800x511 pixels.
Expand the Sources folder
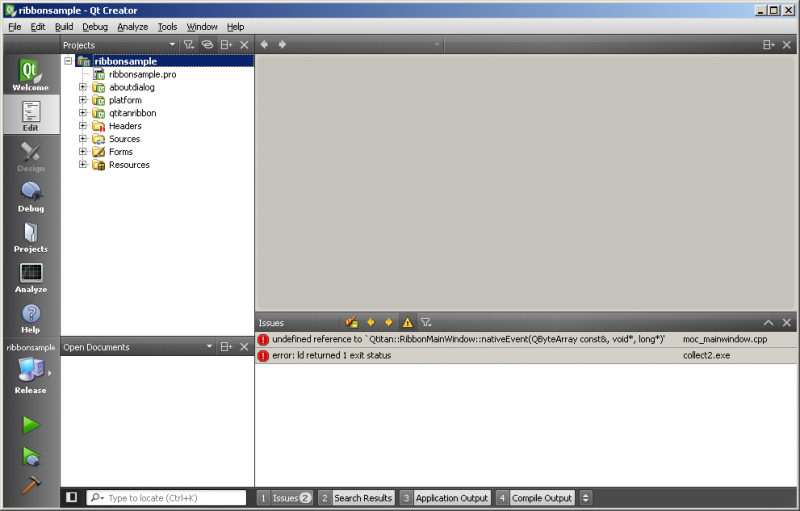tap(83, 139)
